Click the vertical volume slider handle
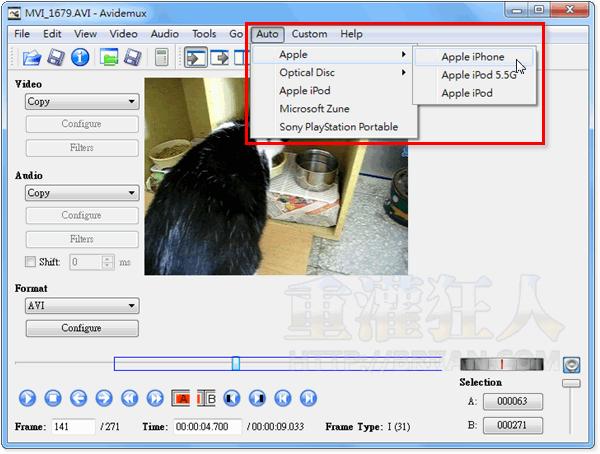The width and height of the screenshot is (600, 454). click(x=571, y=383)
